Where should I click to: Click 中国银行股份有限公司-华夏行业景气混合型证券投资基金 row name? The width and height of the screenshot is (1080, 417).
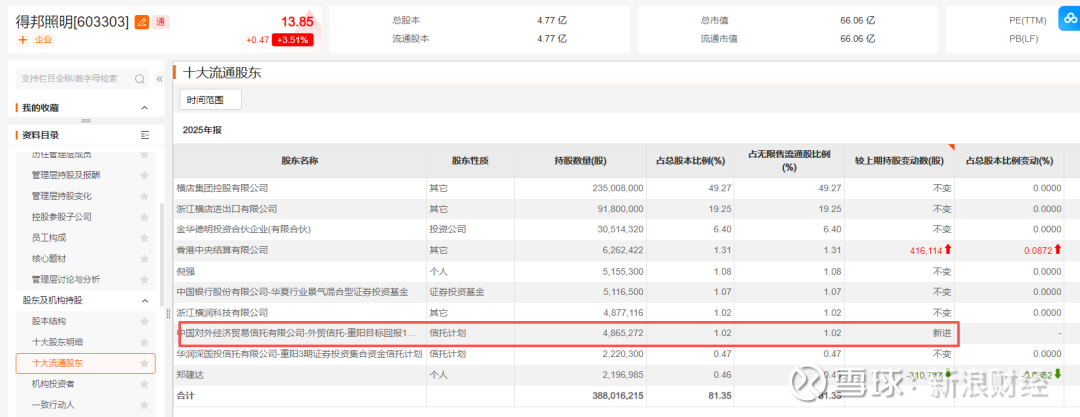pyautogui.click(x=292, y=292)
